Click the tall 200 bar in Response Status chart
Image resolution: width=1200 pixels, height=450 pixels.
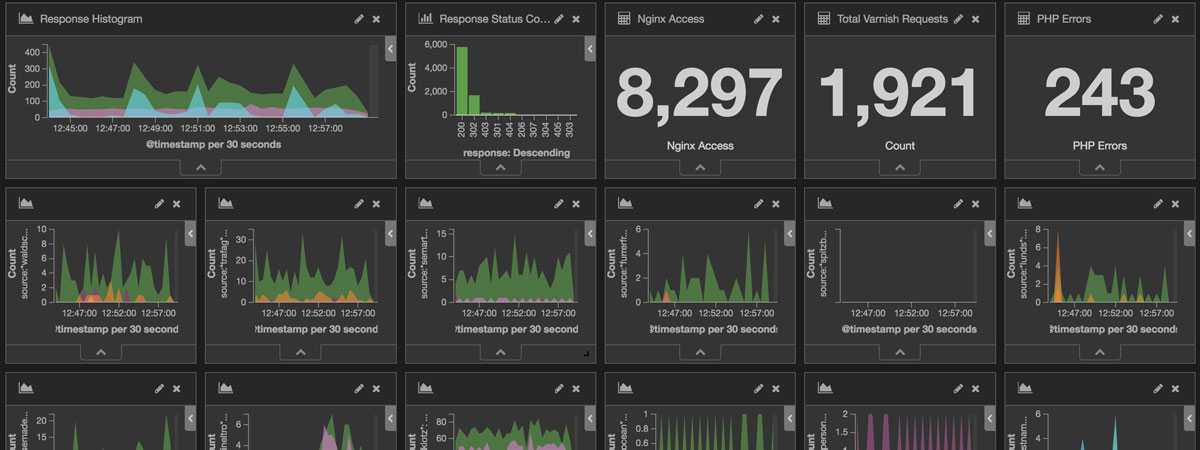(463, 81)
